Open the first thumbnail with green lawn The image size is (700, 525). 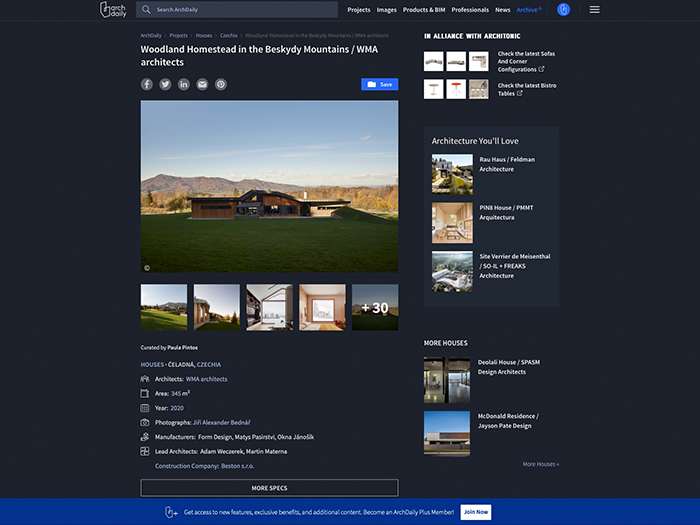coord(164,307)
